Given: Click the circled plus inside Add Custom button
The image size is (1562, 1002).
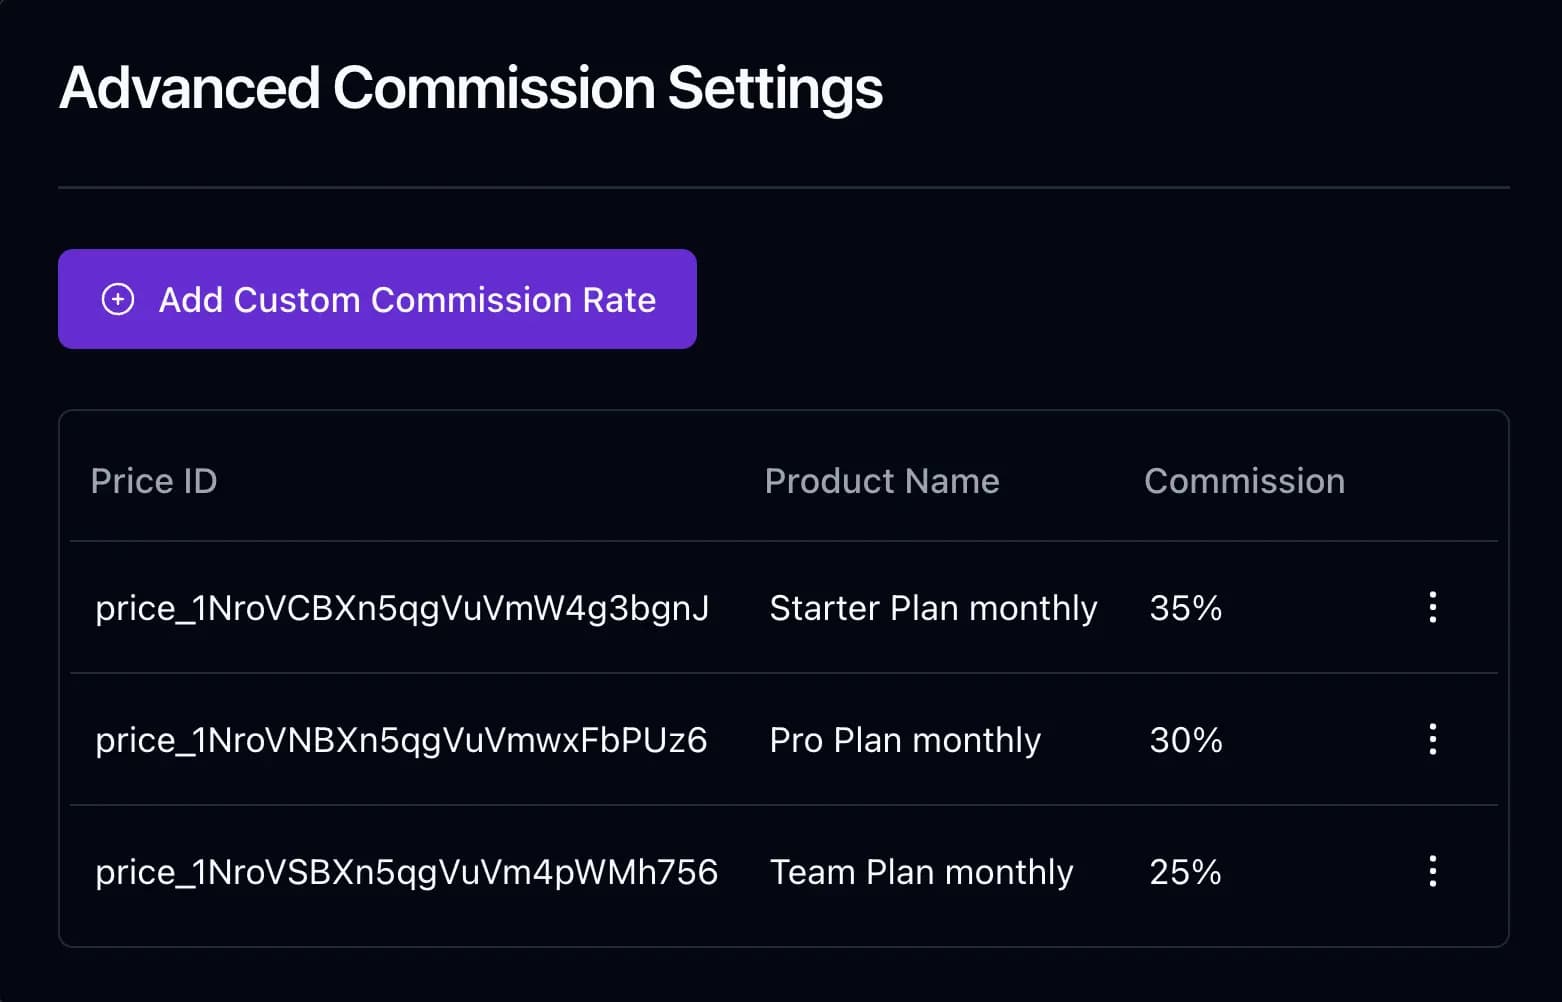Looking at the screenshot, I should coord(119,299).
